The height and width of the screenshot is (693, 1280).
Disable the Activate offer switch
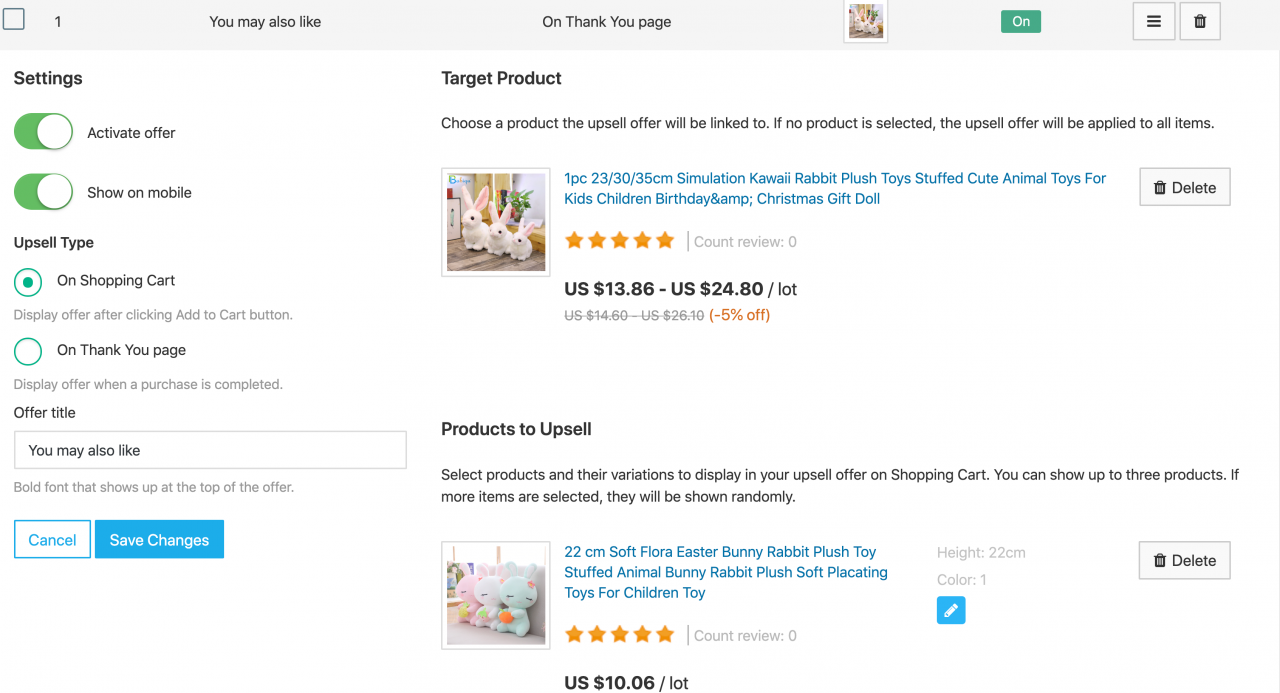(x=44, y=132)
